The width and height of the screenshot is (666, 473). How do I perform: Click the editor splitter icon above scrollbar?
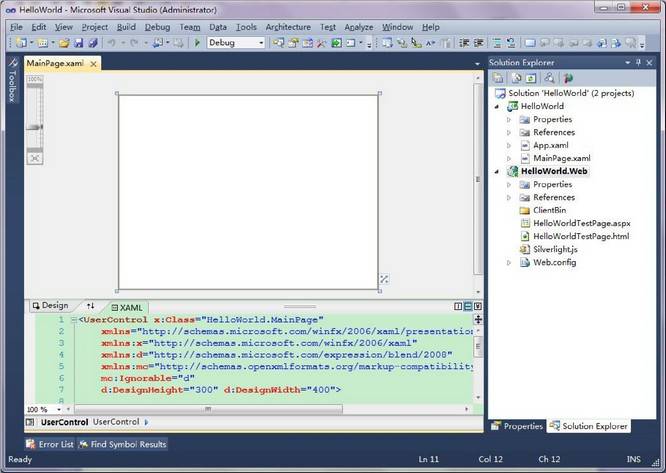478,319
